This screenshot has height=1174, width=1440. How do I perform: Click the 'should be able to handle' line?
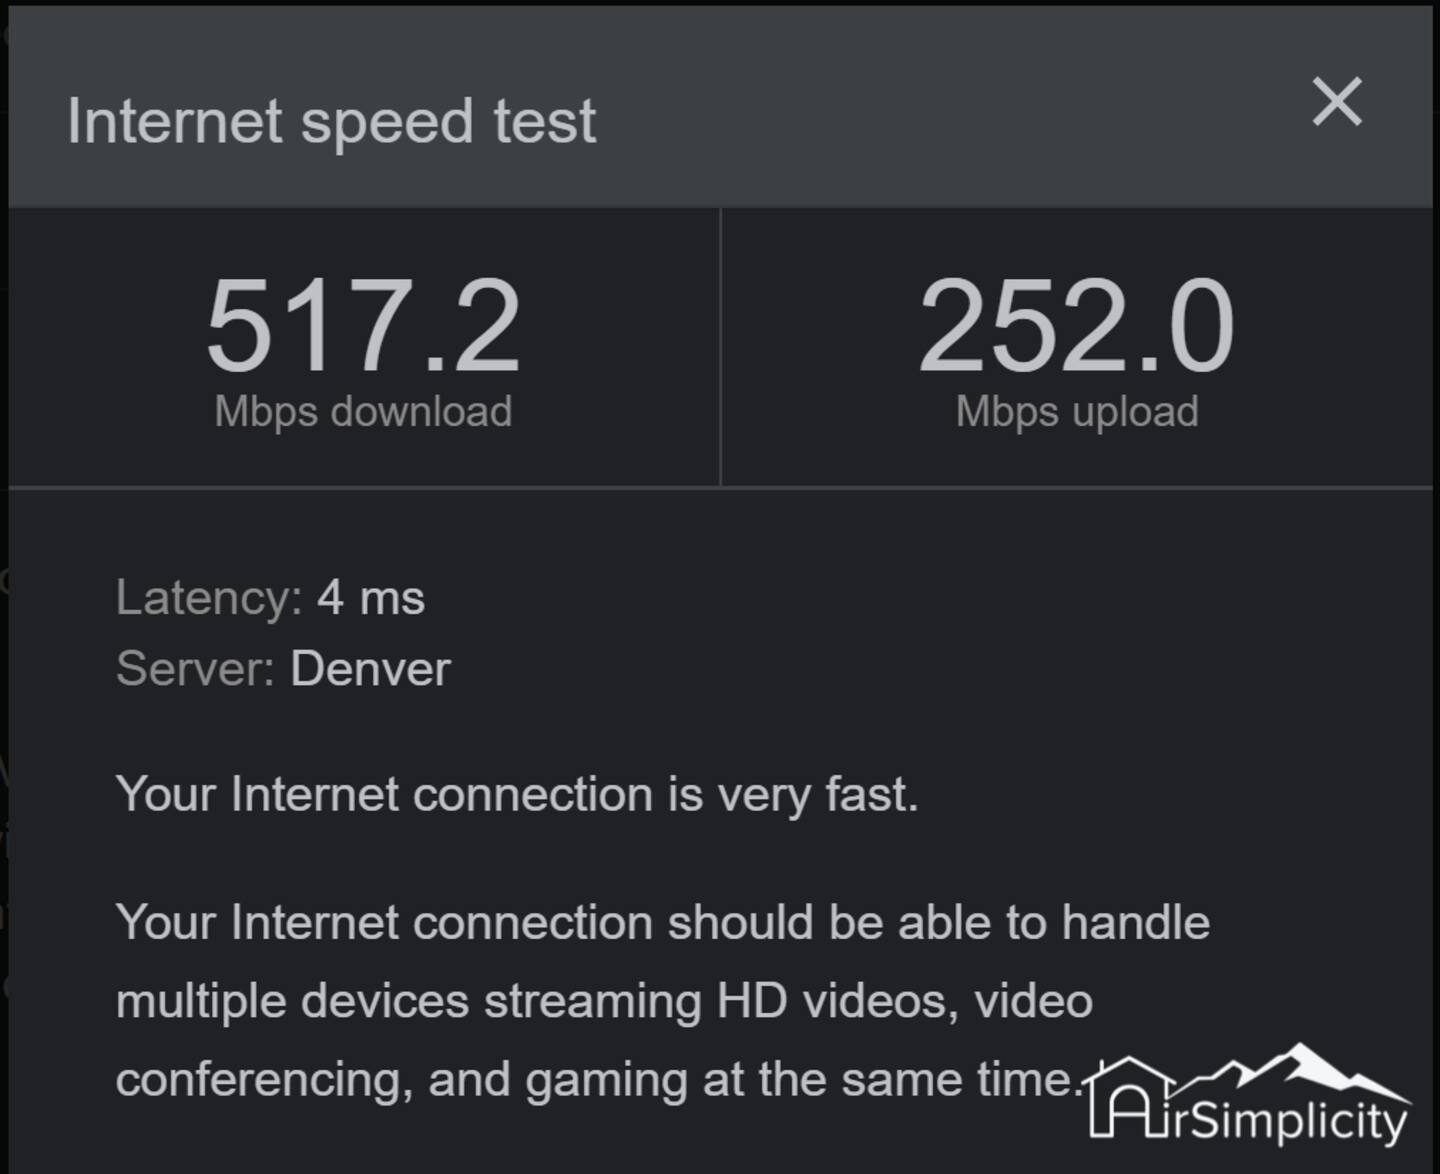(x=662, y=922)
